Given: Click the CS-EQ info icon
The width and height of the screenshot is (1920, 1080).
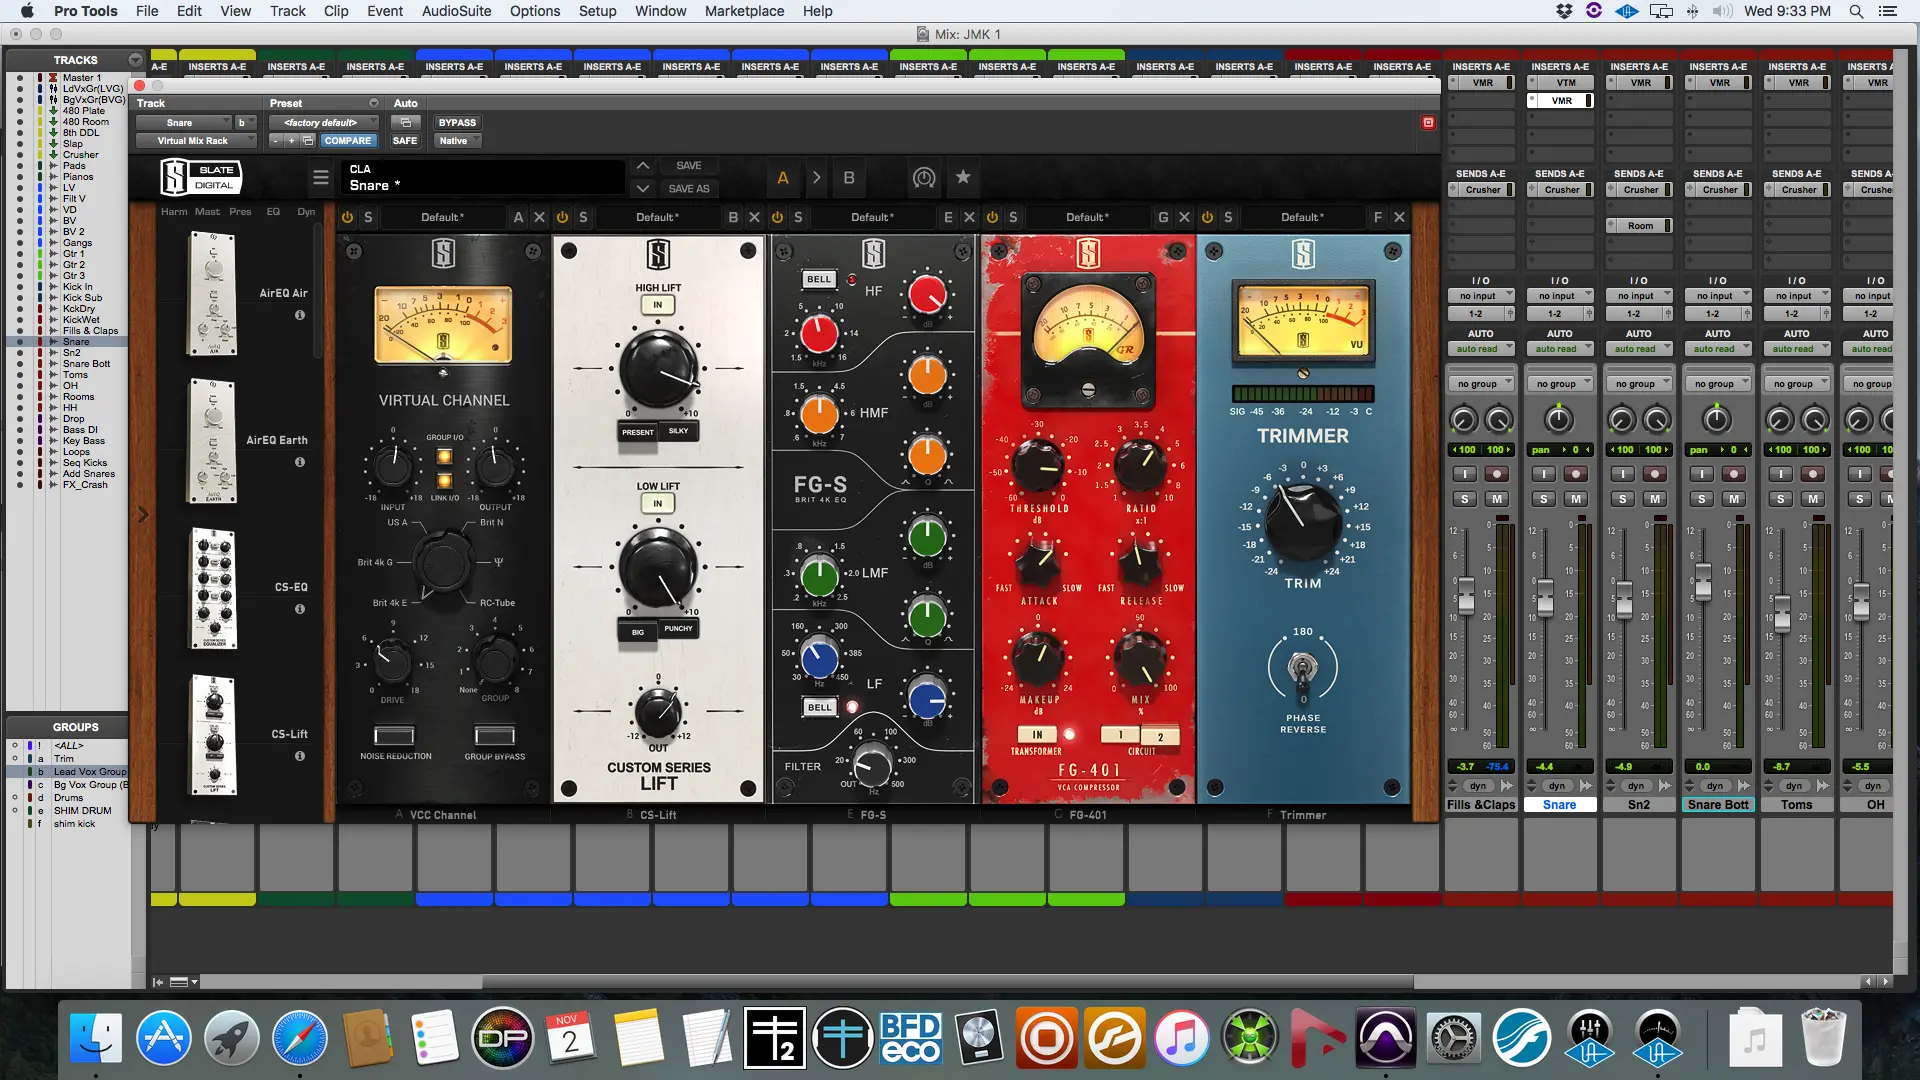Looking at the screenshot, I should pyautogui.click(x=299, y=609).
